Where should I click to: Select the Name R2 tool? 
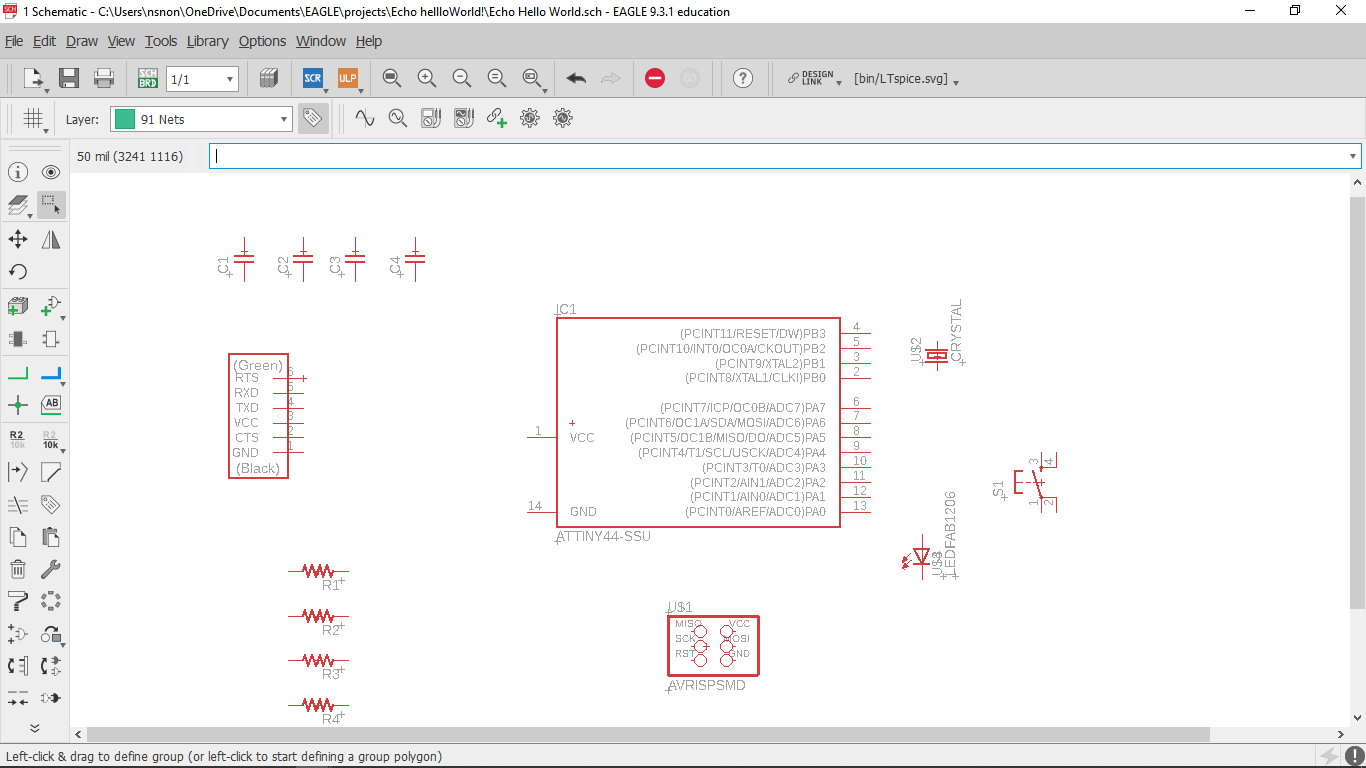pyautogui.click(x=18, y=439)
